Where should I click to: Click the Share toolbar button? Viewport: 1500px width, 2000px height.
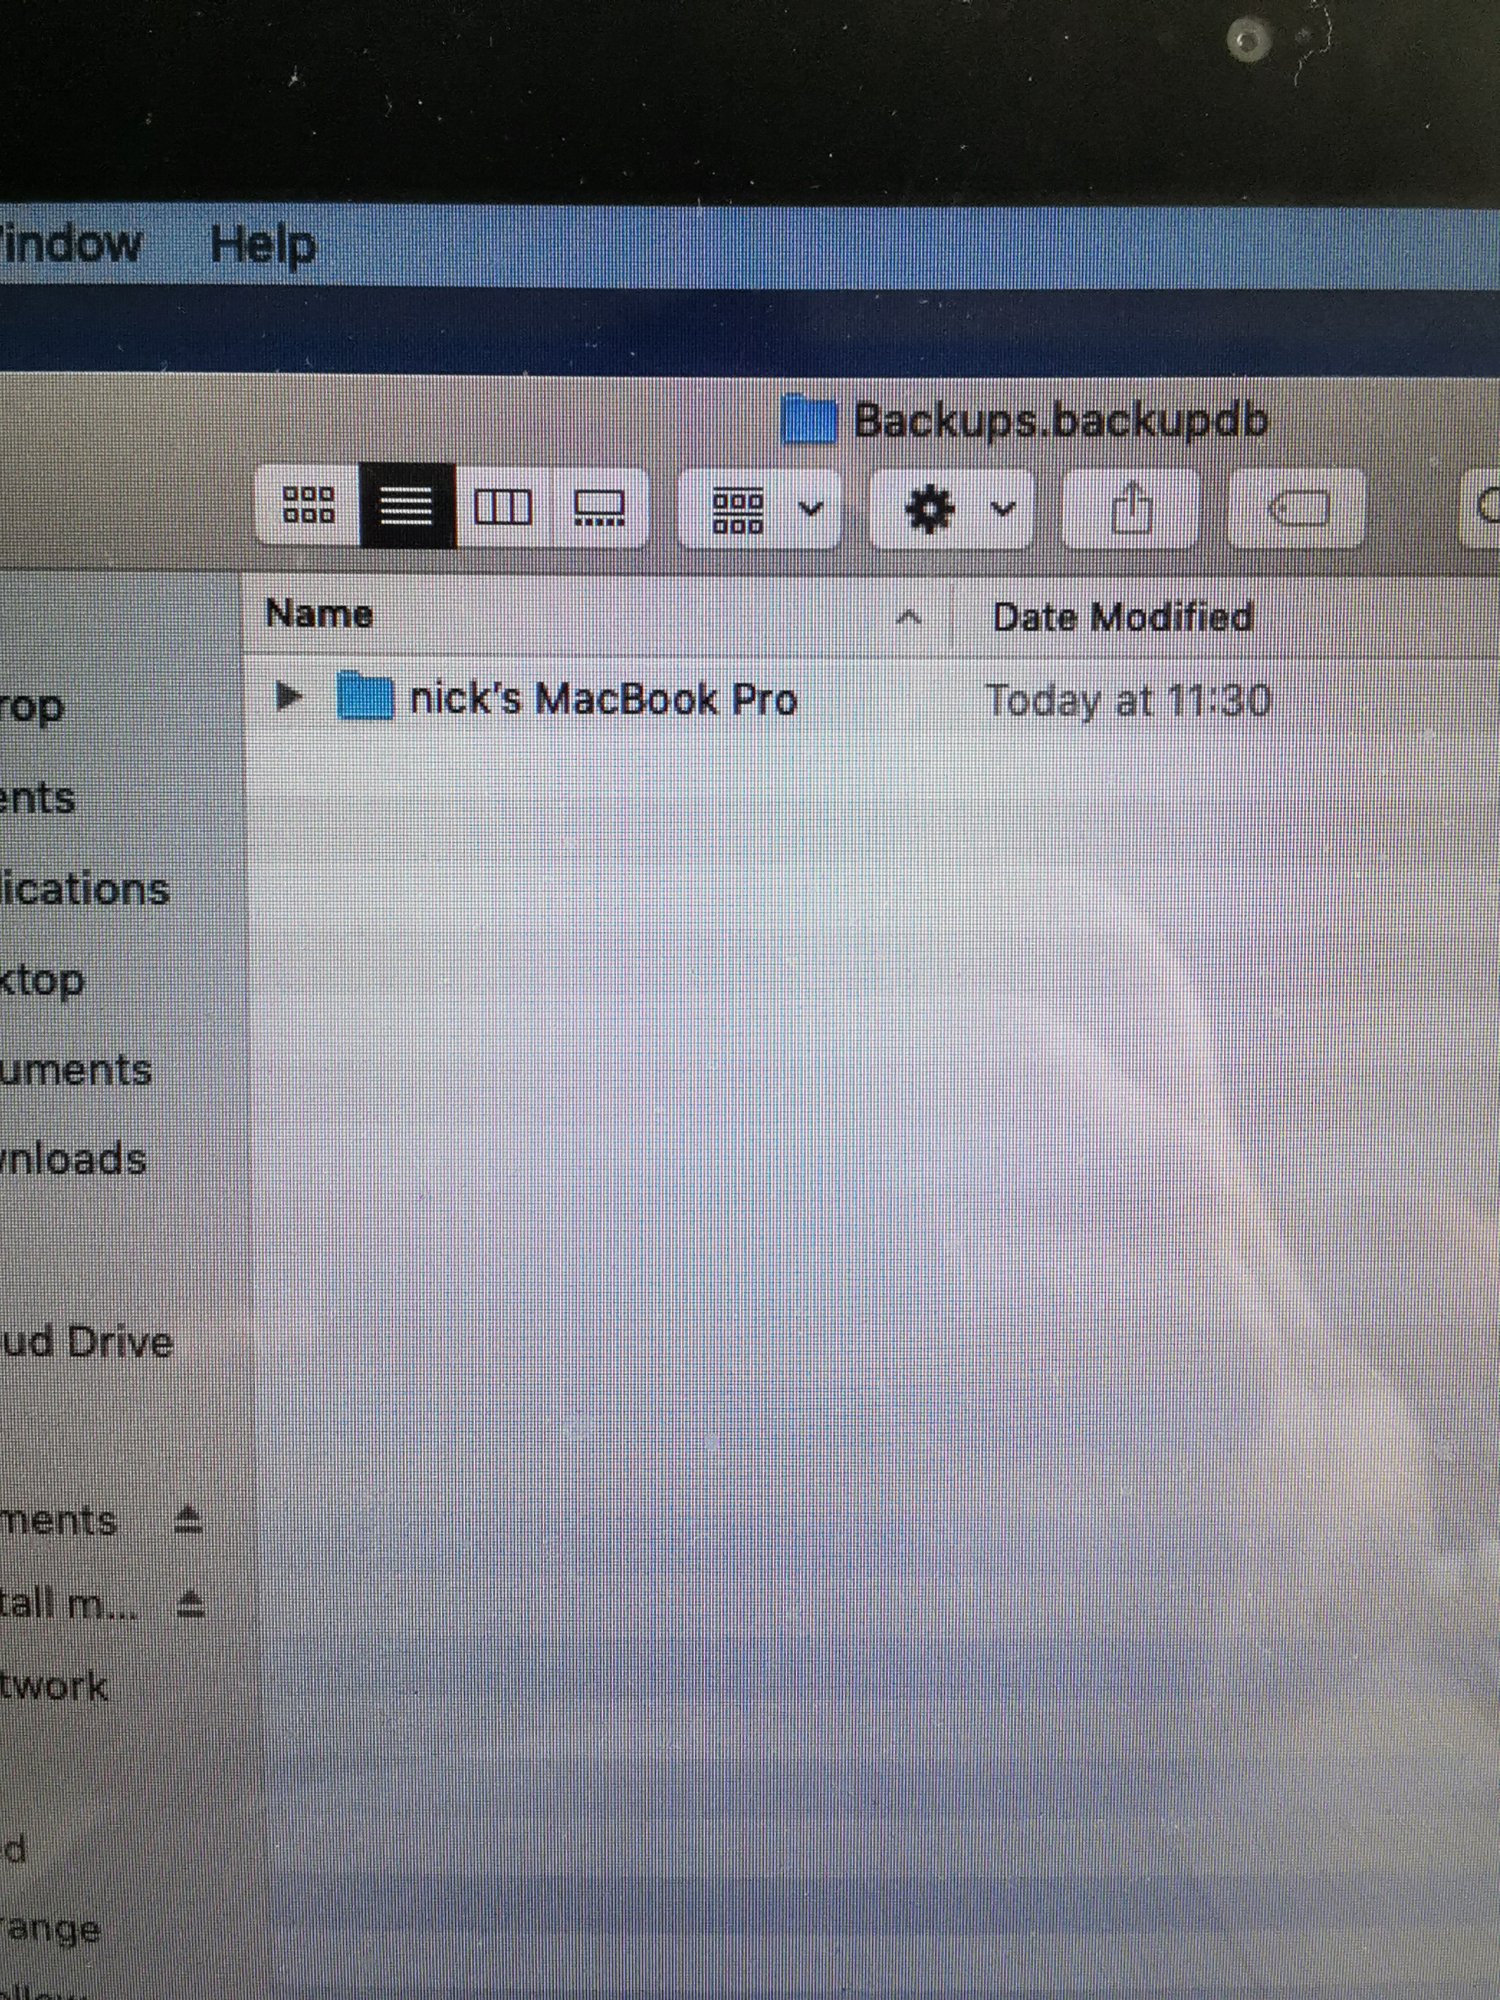pyautogui.click(x=1130, y=509)
